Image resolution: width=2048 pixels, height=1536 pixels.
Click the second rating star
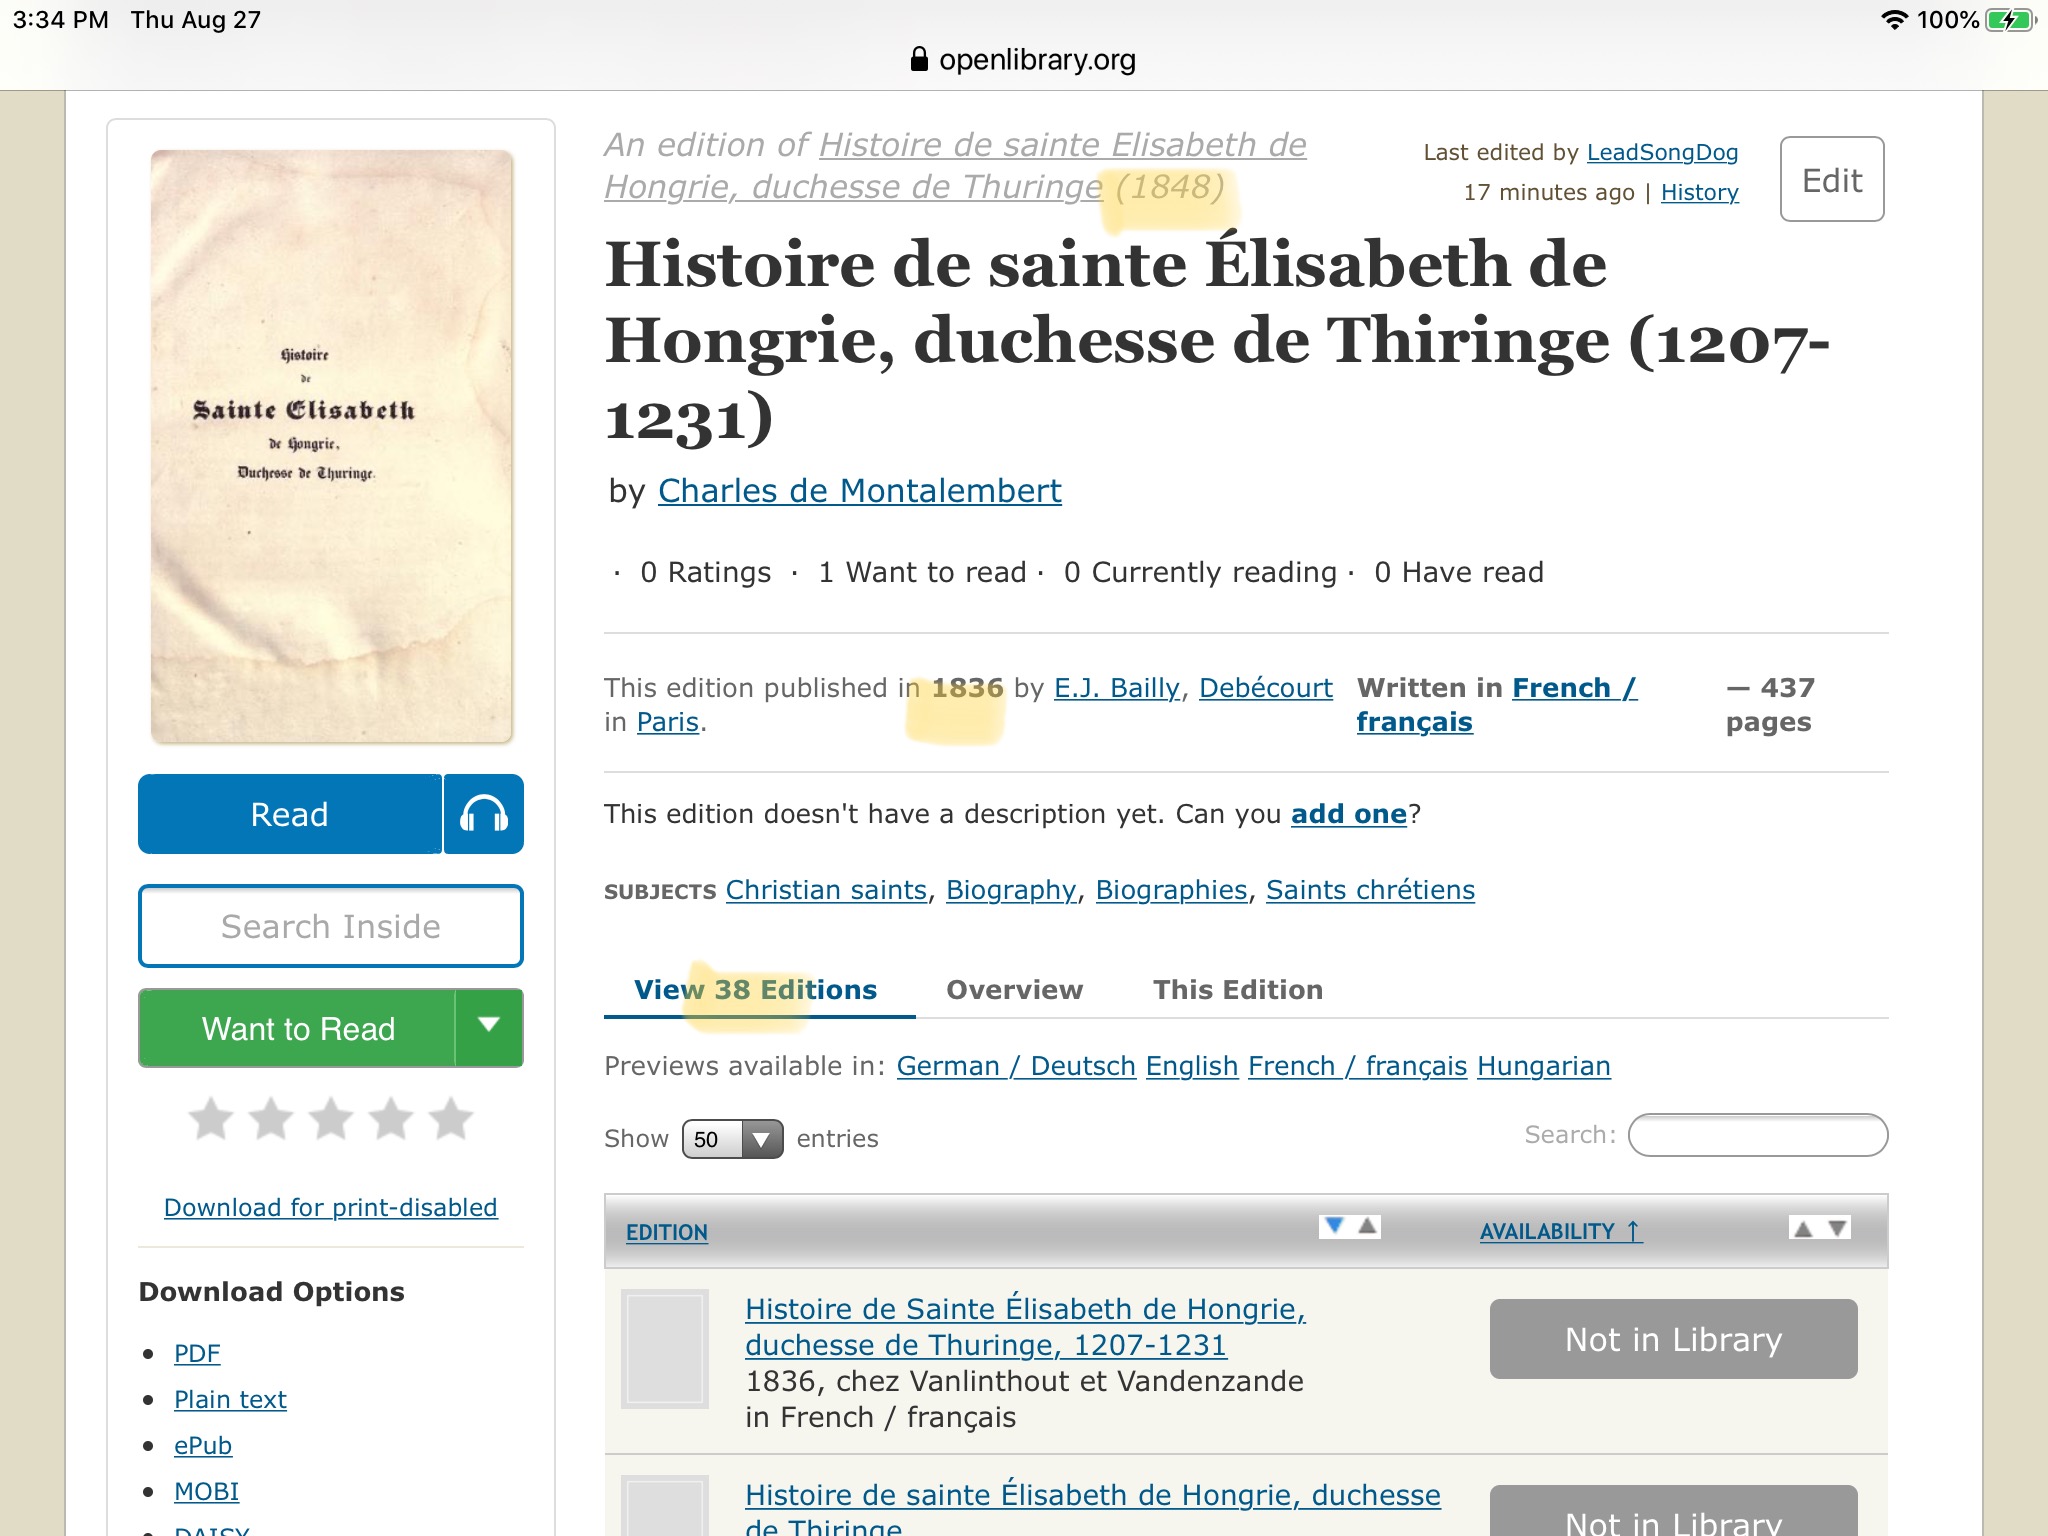[x=271, y=1118]
